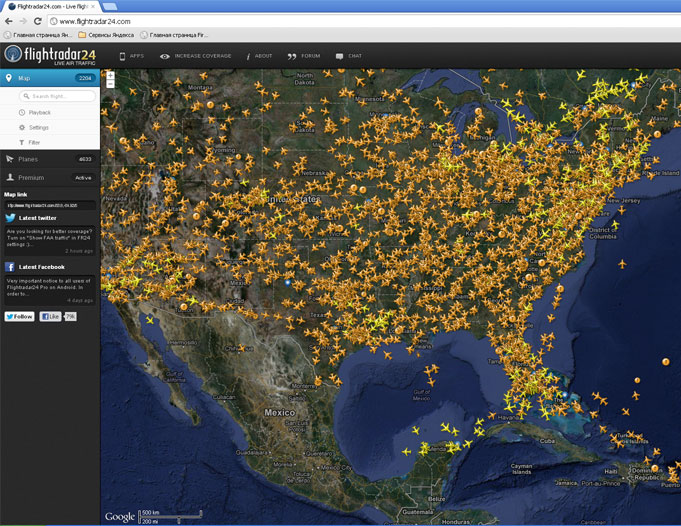The image size is (681, 526).
Task: Click the Filter funnel icon
Action: tap(22, 142)
